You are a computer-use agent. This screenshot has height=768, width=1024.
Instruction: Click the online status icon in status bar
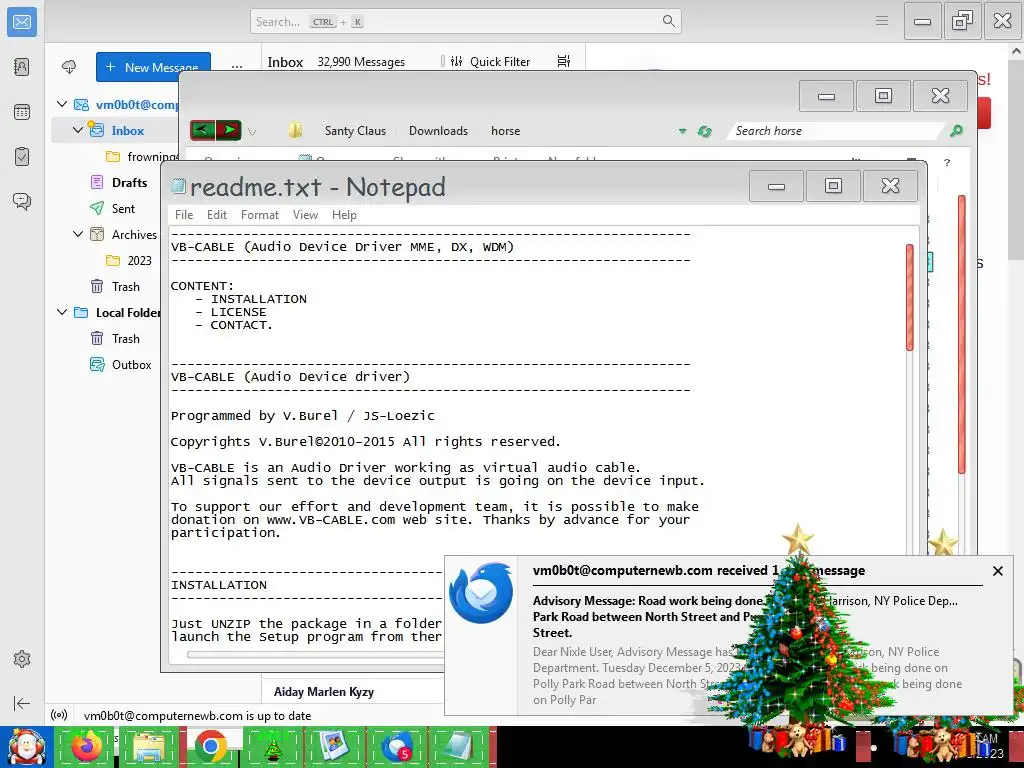click(59, 716)
